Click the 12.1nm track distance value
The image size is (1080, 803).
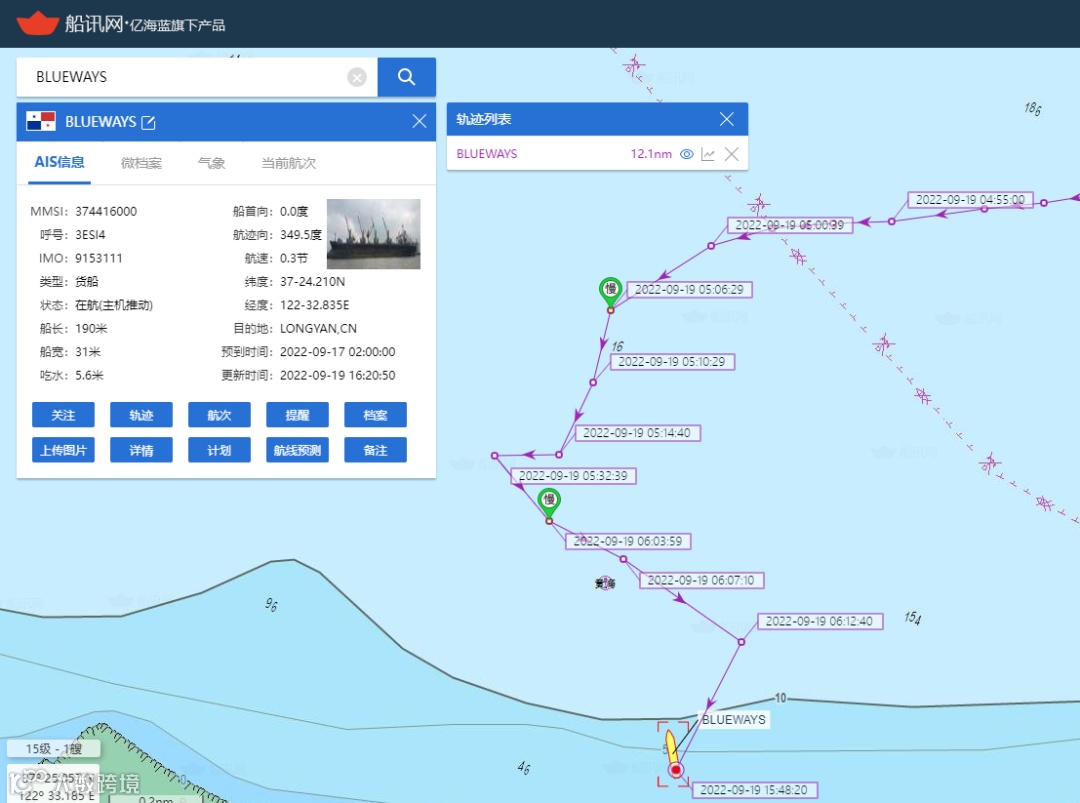(651, 154)
